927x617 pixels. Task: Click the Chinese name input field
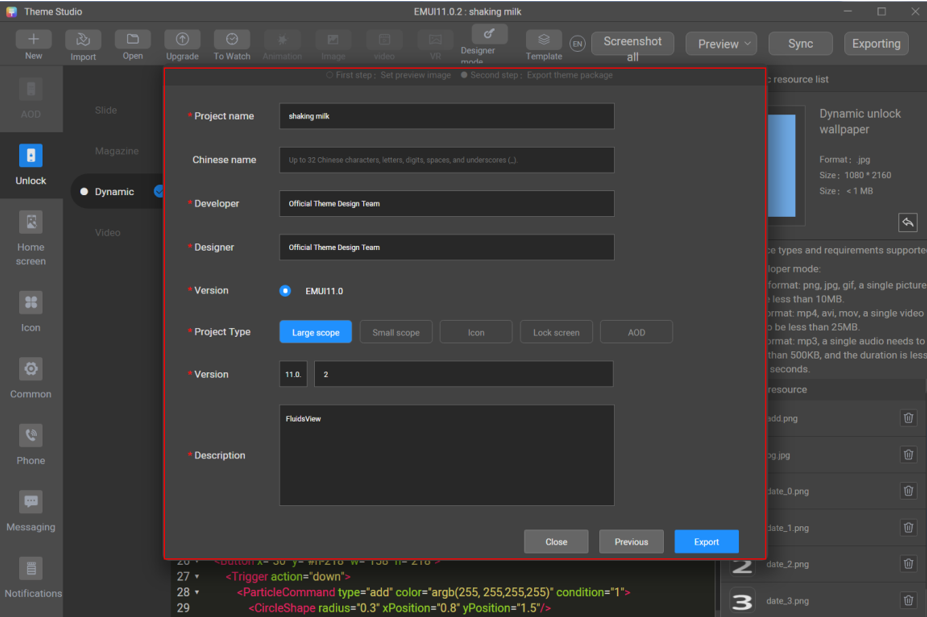point(446,160)
